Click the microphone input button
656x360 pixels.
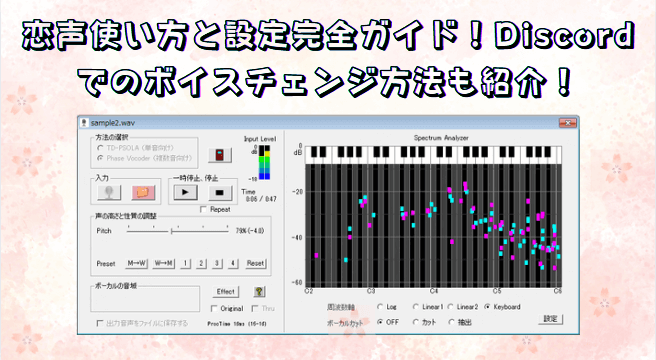click(x=109, y=193)
